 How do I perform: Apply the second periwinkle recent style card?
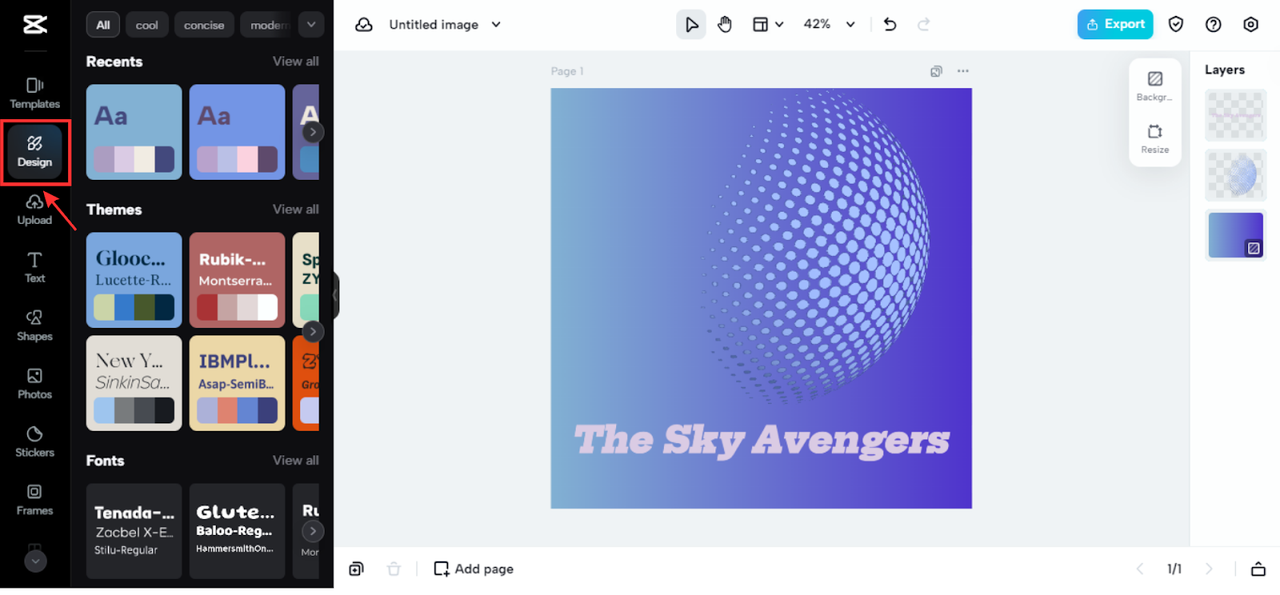click(x=237, y=132)
